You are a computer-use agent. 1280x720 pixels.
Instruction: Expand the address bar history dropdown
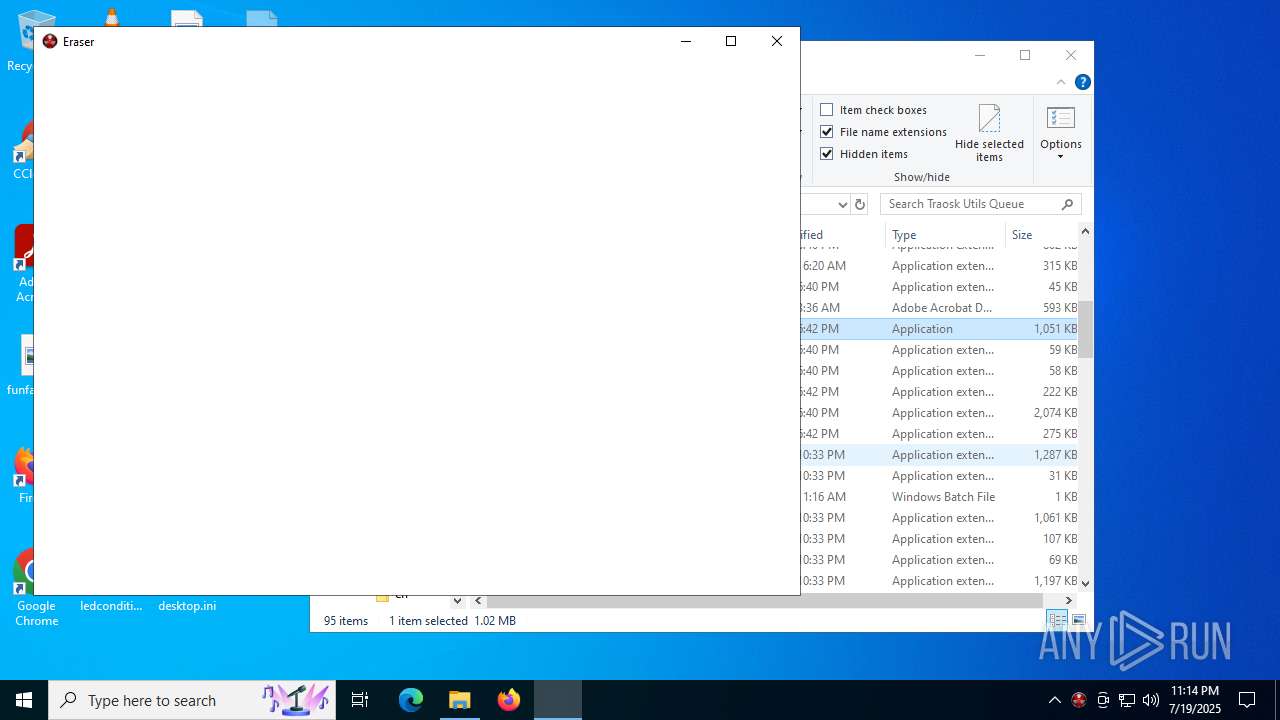pos(842,204)
